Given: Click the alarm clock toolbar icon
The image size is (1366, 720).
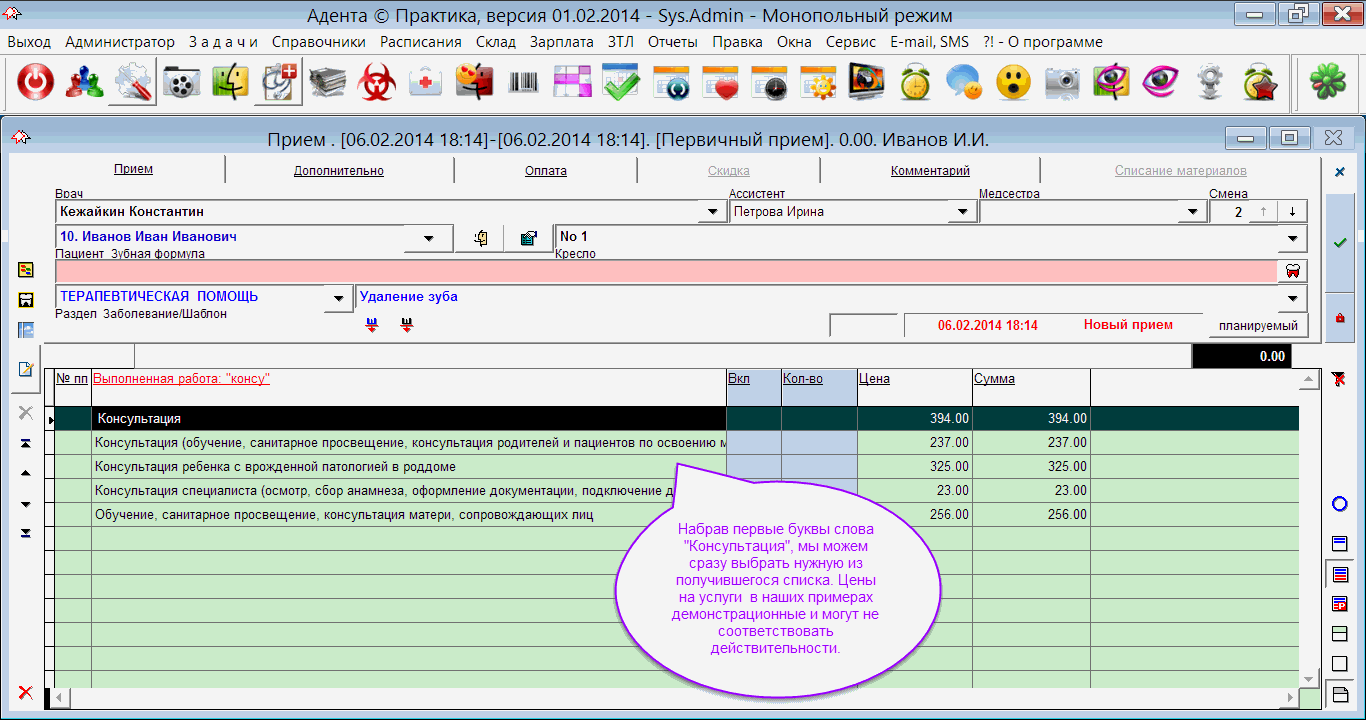Looking at the screenshot, I should [915, 84].
